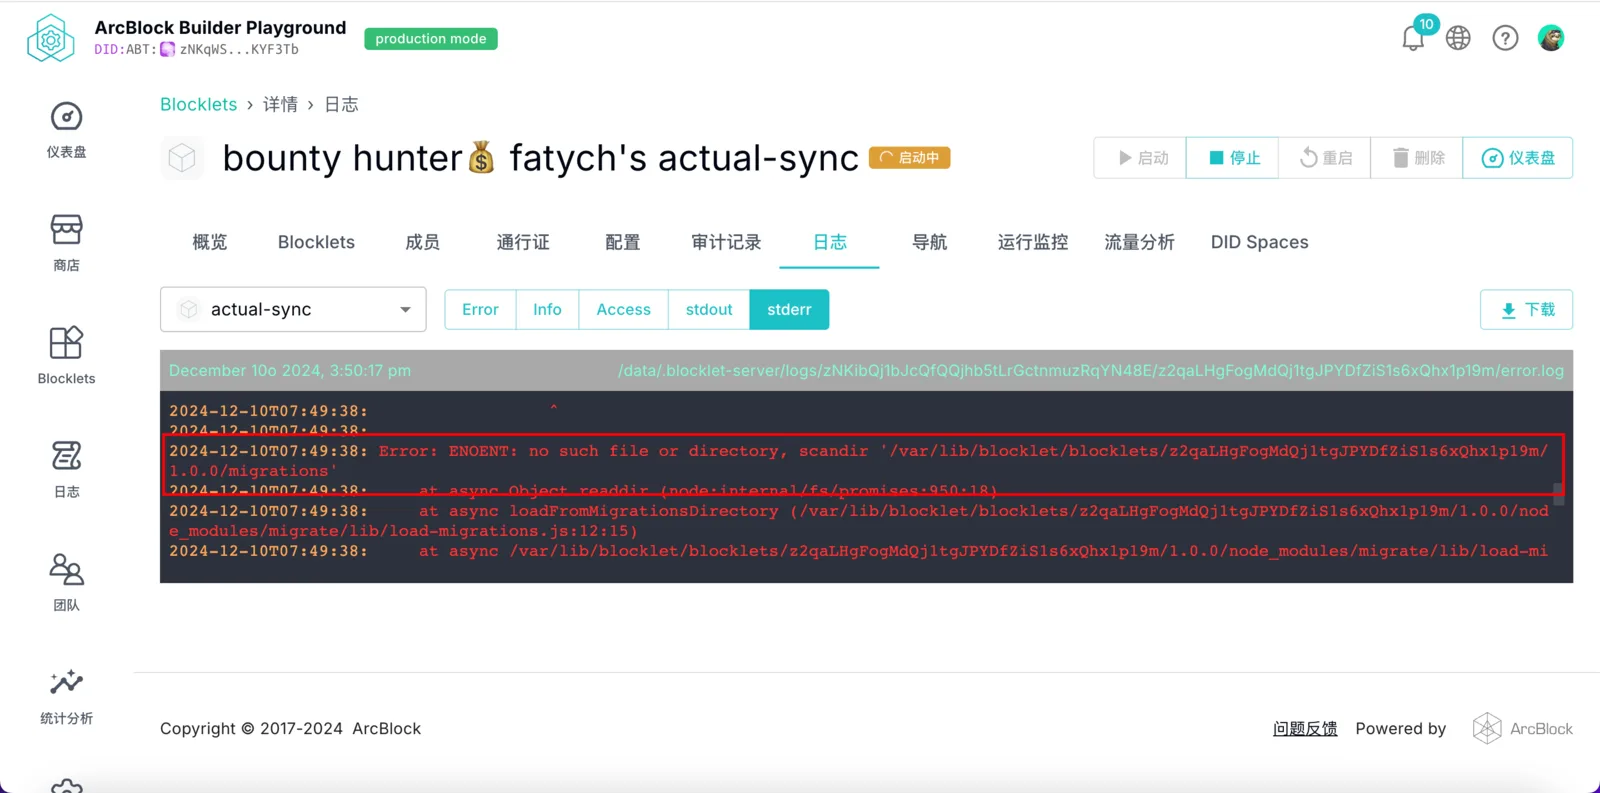Open Blocklets in the sidebar

pos(66,356)
